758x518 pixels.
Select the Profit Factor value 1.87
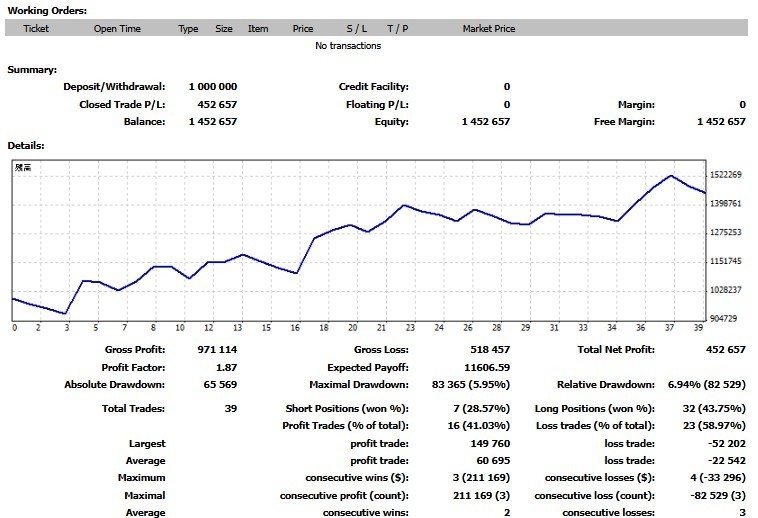coord(227,367)
